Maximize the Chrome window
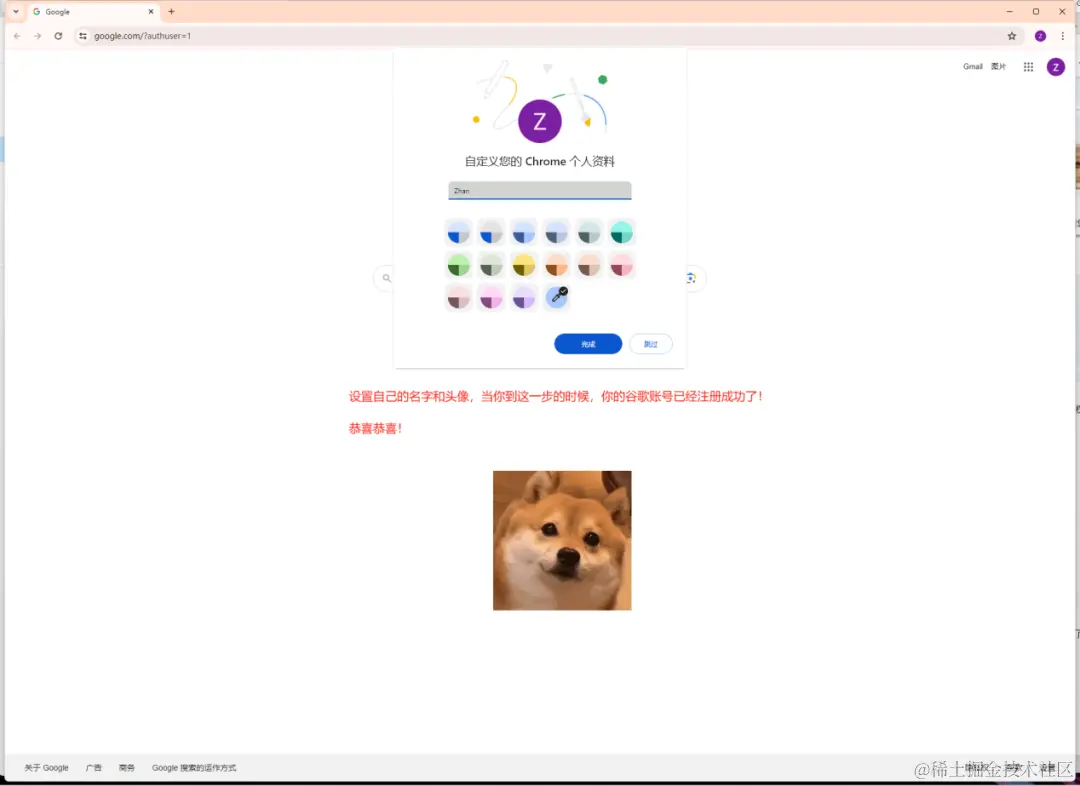The image size is (1080, 786). 1035,12
